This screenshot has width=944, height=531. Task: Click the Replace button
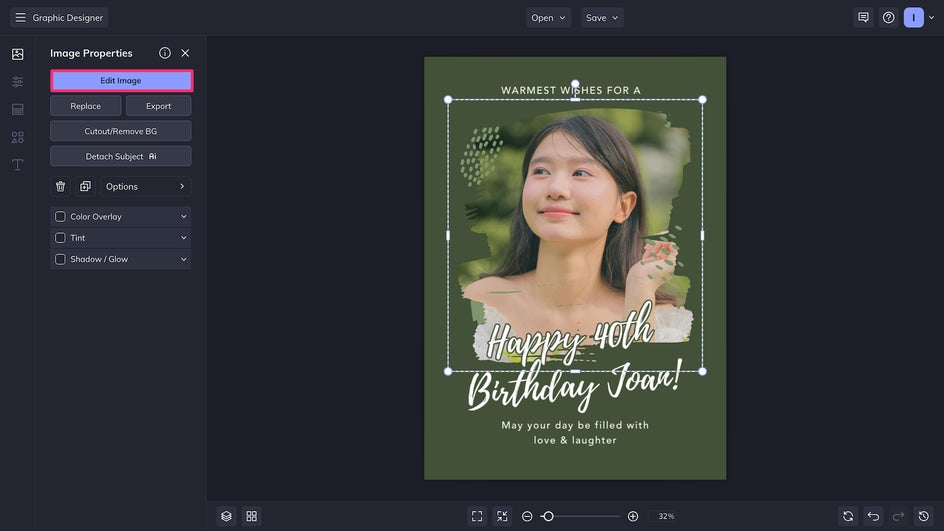tap(85, 106)
